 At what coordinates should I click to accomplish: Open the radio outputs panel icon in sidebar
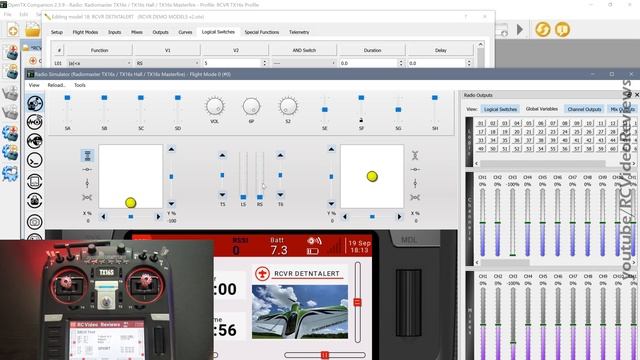click(35, 122)
